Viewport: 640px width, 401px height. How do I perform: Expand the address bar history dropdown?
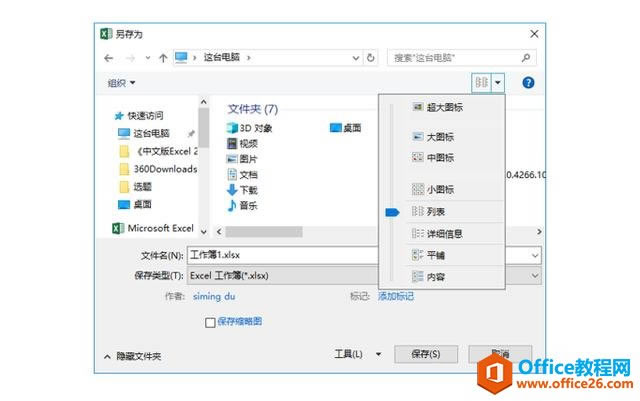coord(356,58)
